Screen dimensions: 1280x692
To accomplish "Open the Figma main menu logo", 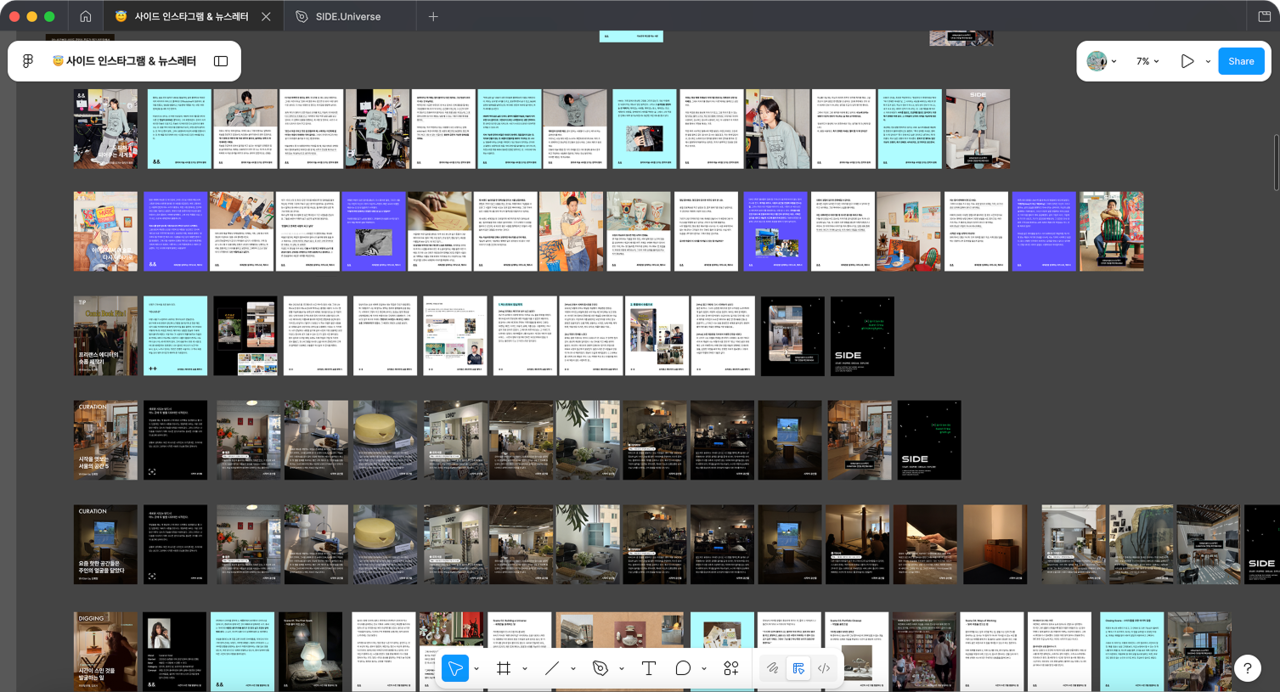I will coord(28,61).
